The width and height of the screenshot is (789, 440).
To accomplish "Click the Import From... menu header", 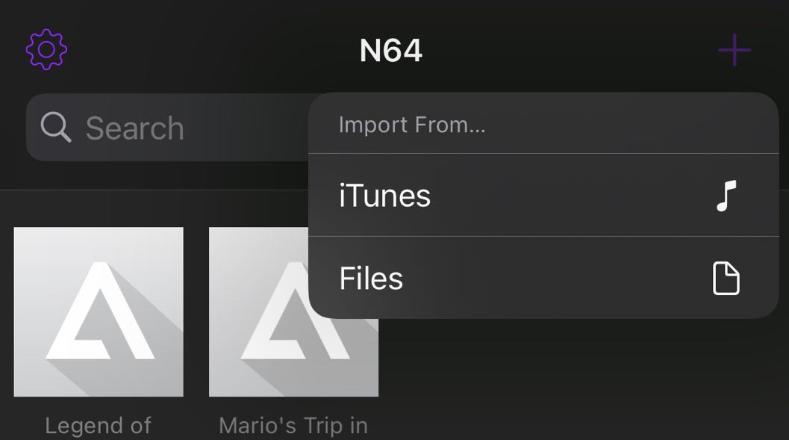I will [412, 125].
